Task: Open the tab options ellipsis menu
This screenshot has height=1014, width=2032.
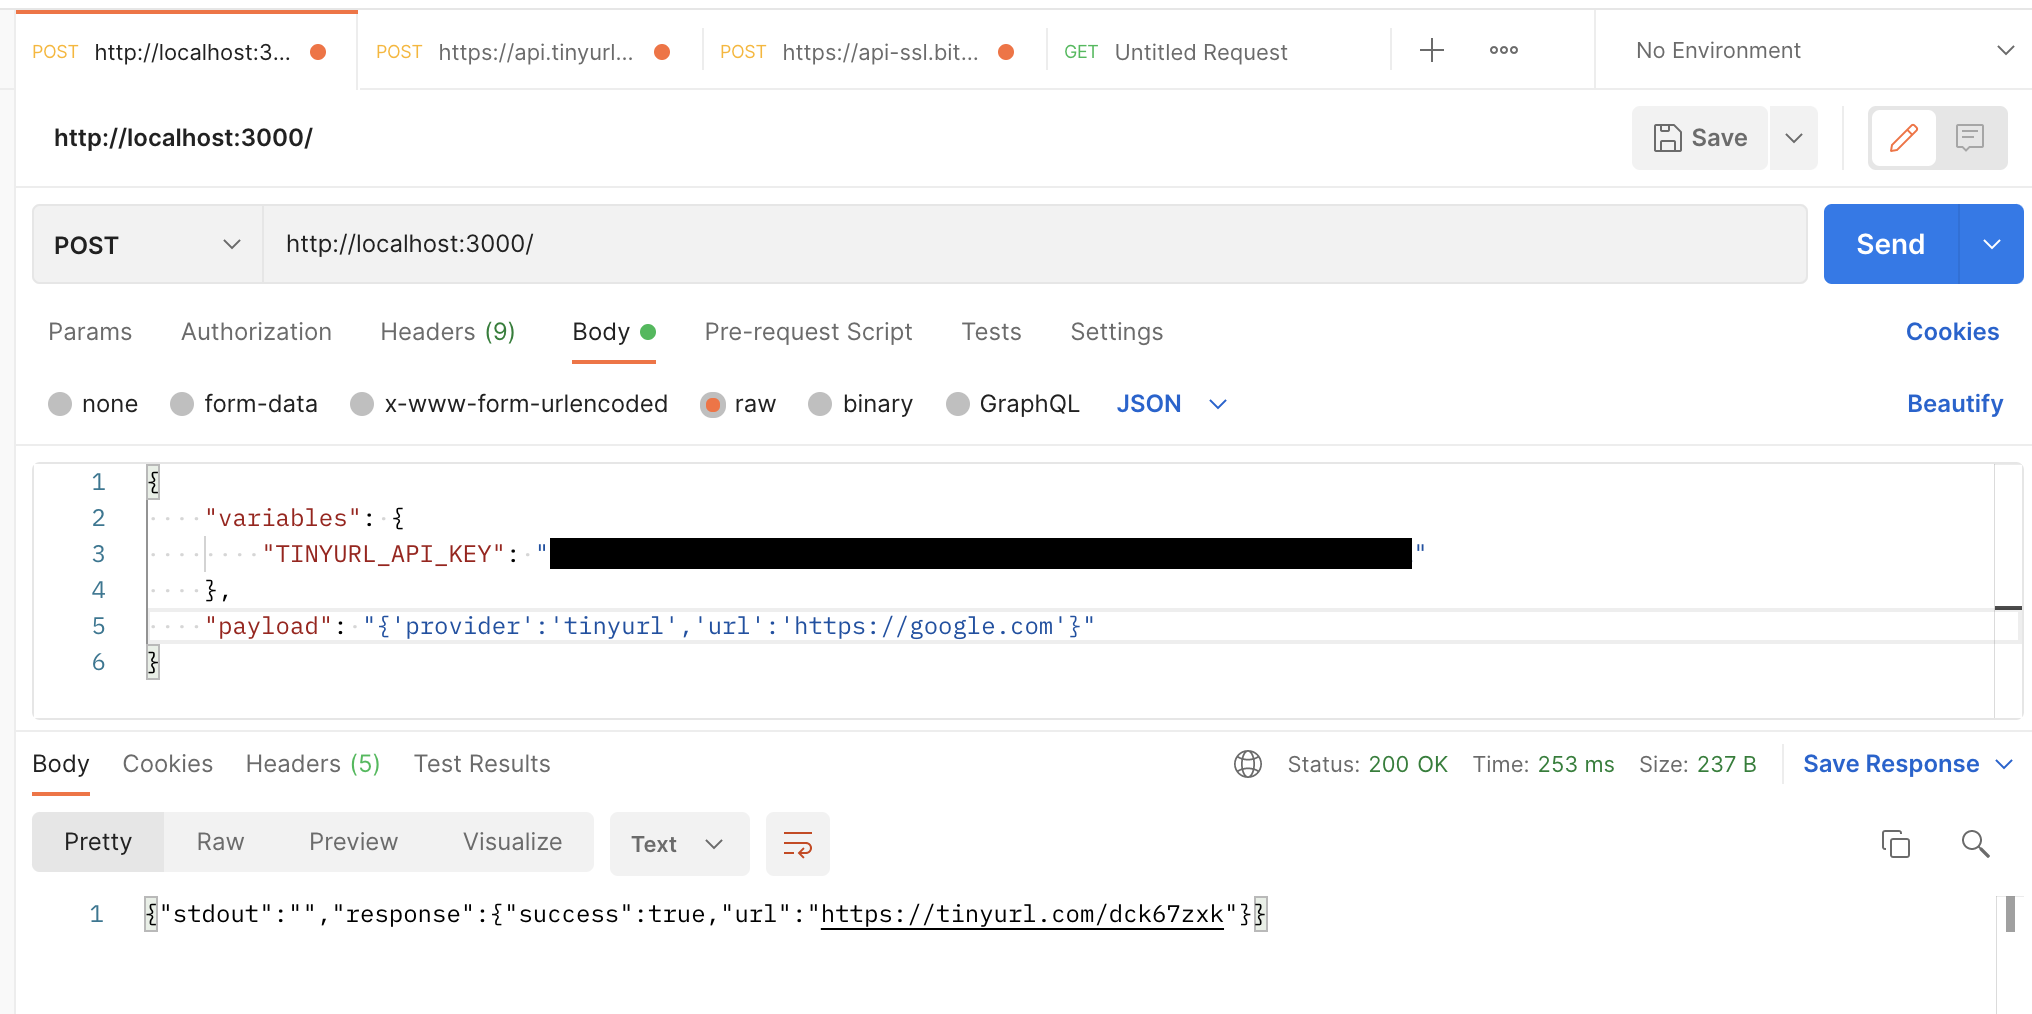Action: pos(1503,51)
